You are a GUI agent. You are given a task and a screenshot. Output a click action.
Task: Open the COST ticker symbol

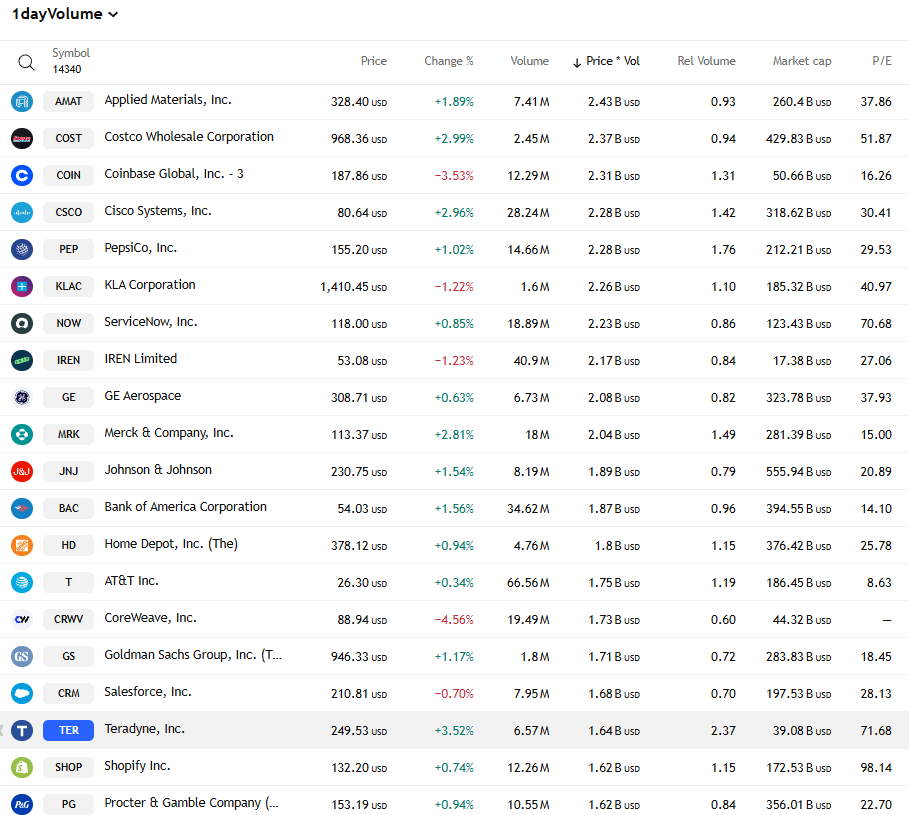[x=68, y=139]
